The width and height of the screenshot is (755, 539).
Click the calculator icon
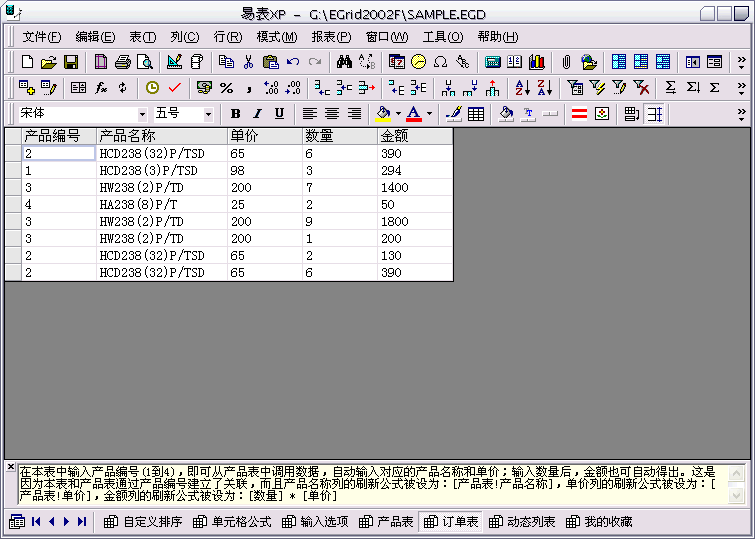pyautogui.click(x=492, y=62)
